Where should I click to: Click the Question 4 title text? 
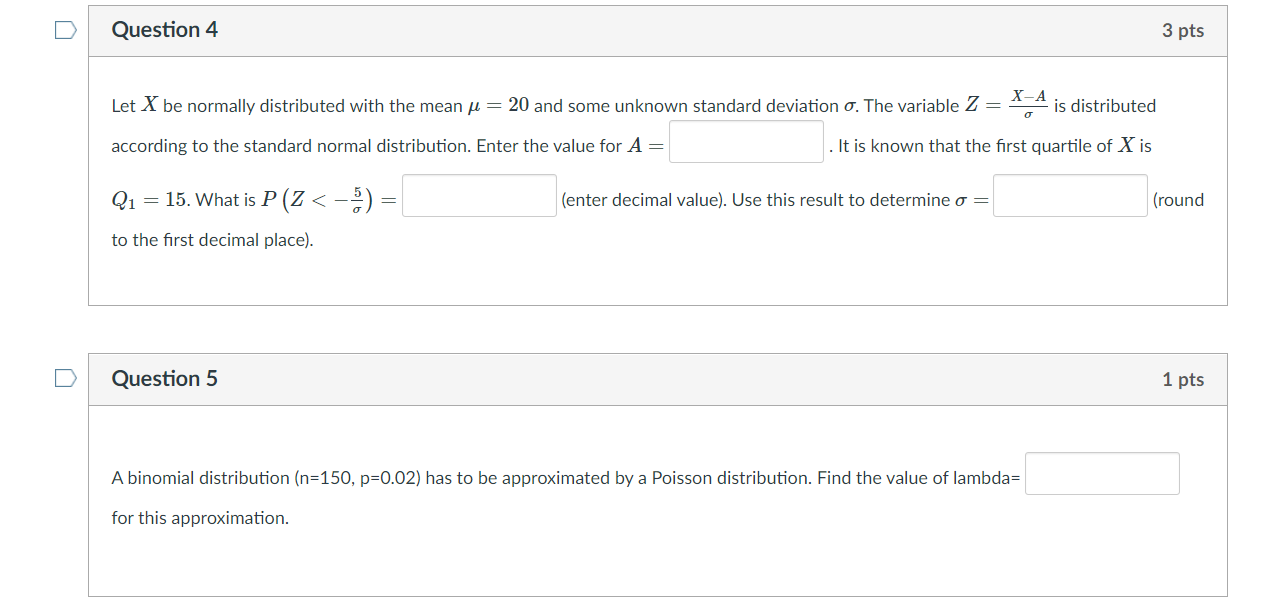pyautogui.click(x=166, y=30)
